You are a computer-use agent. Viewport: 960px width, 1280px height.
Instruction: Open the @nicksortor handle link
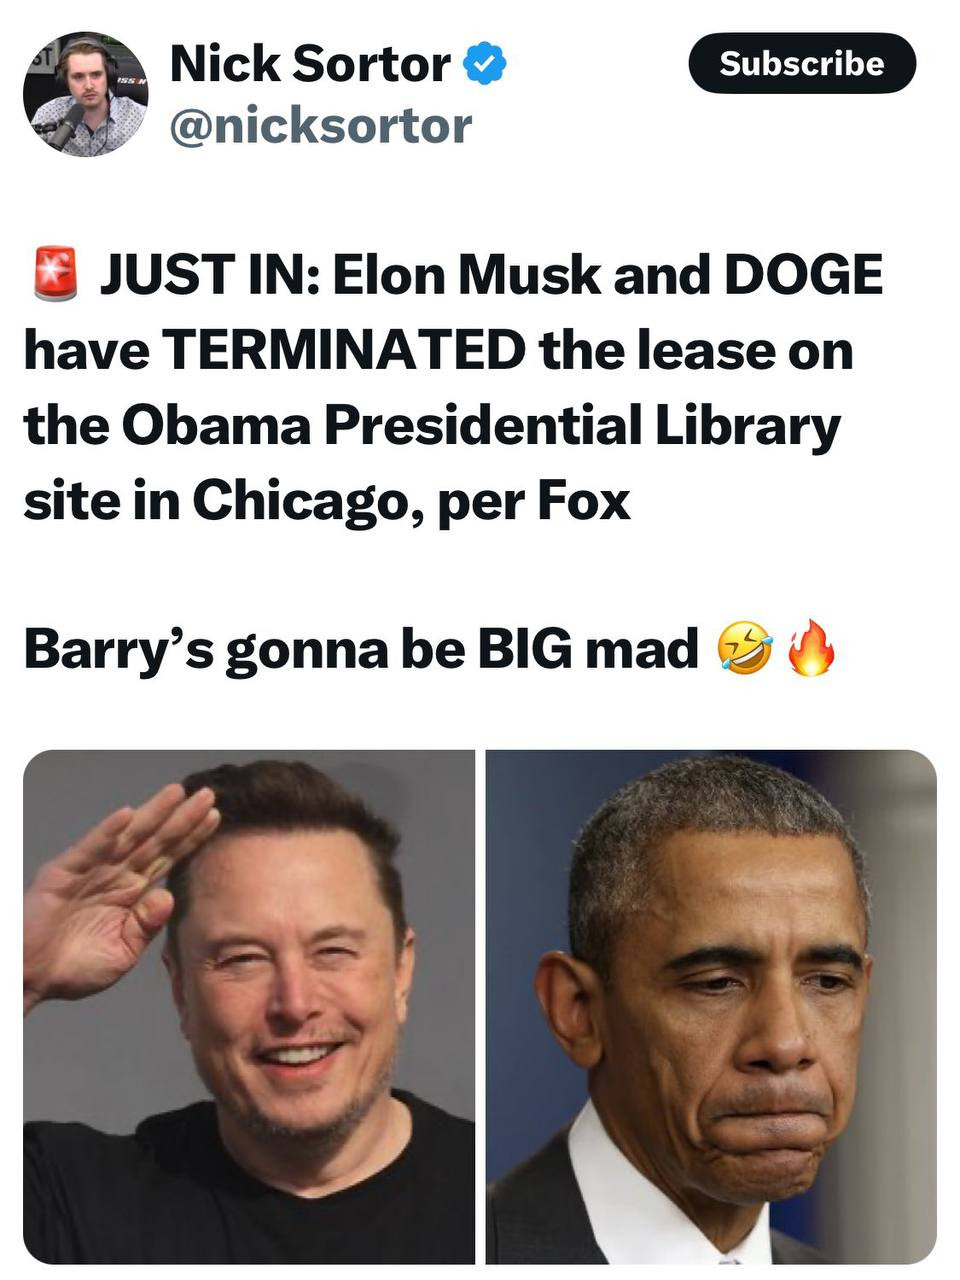321,126
